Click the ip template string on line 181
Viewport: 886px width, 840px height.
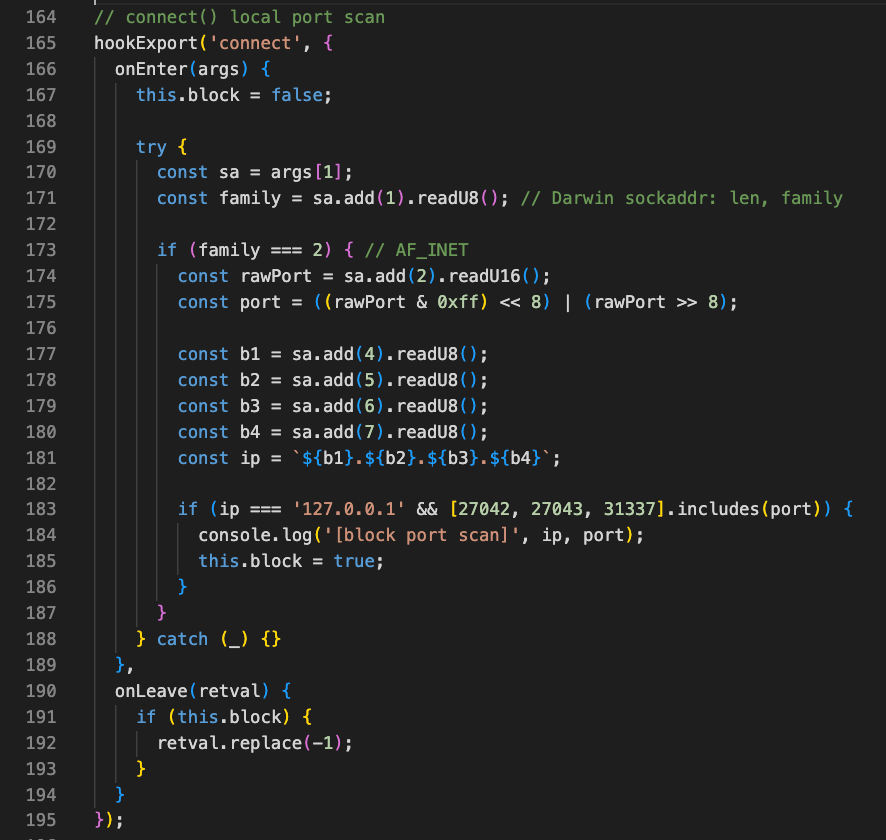pos(422,458)
